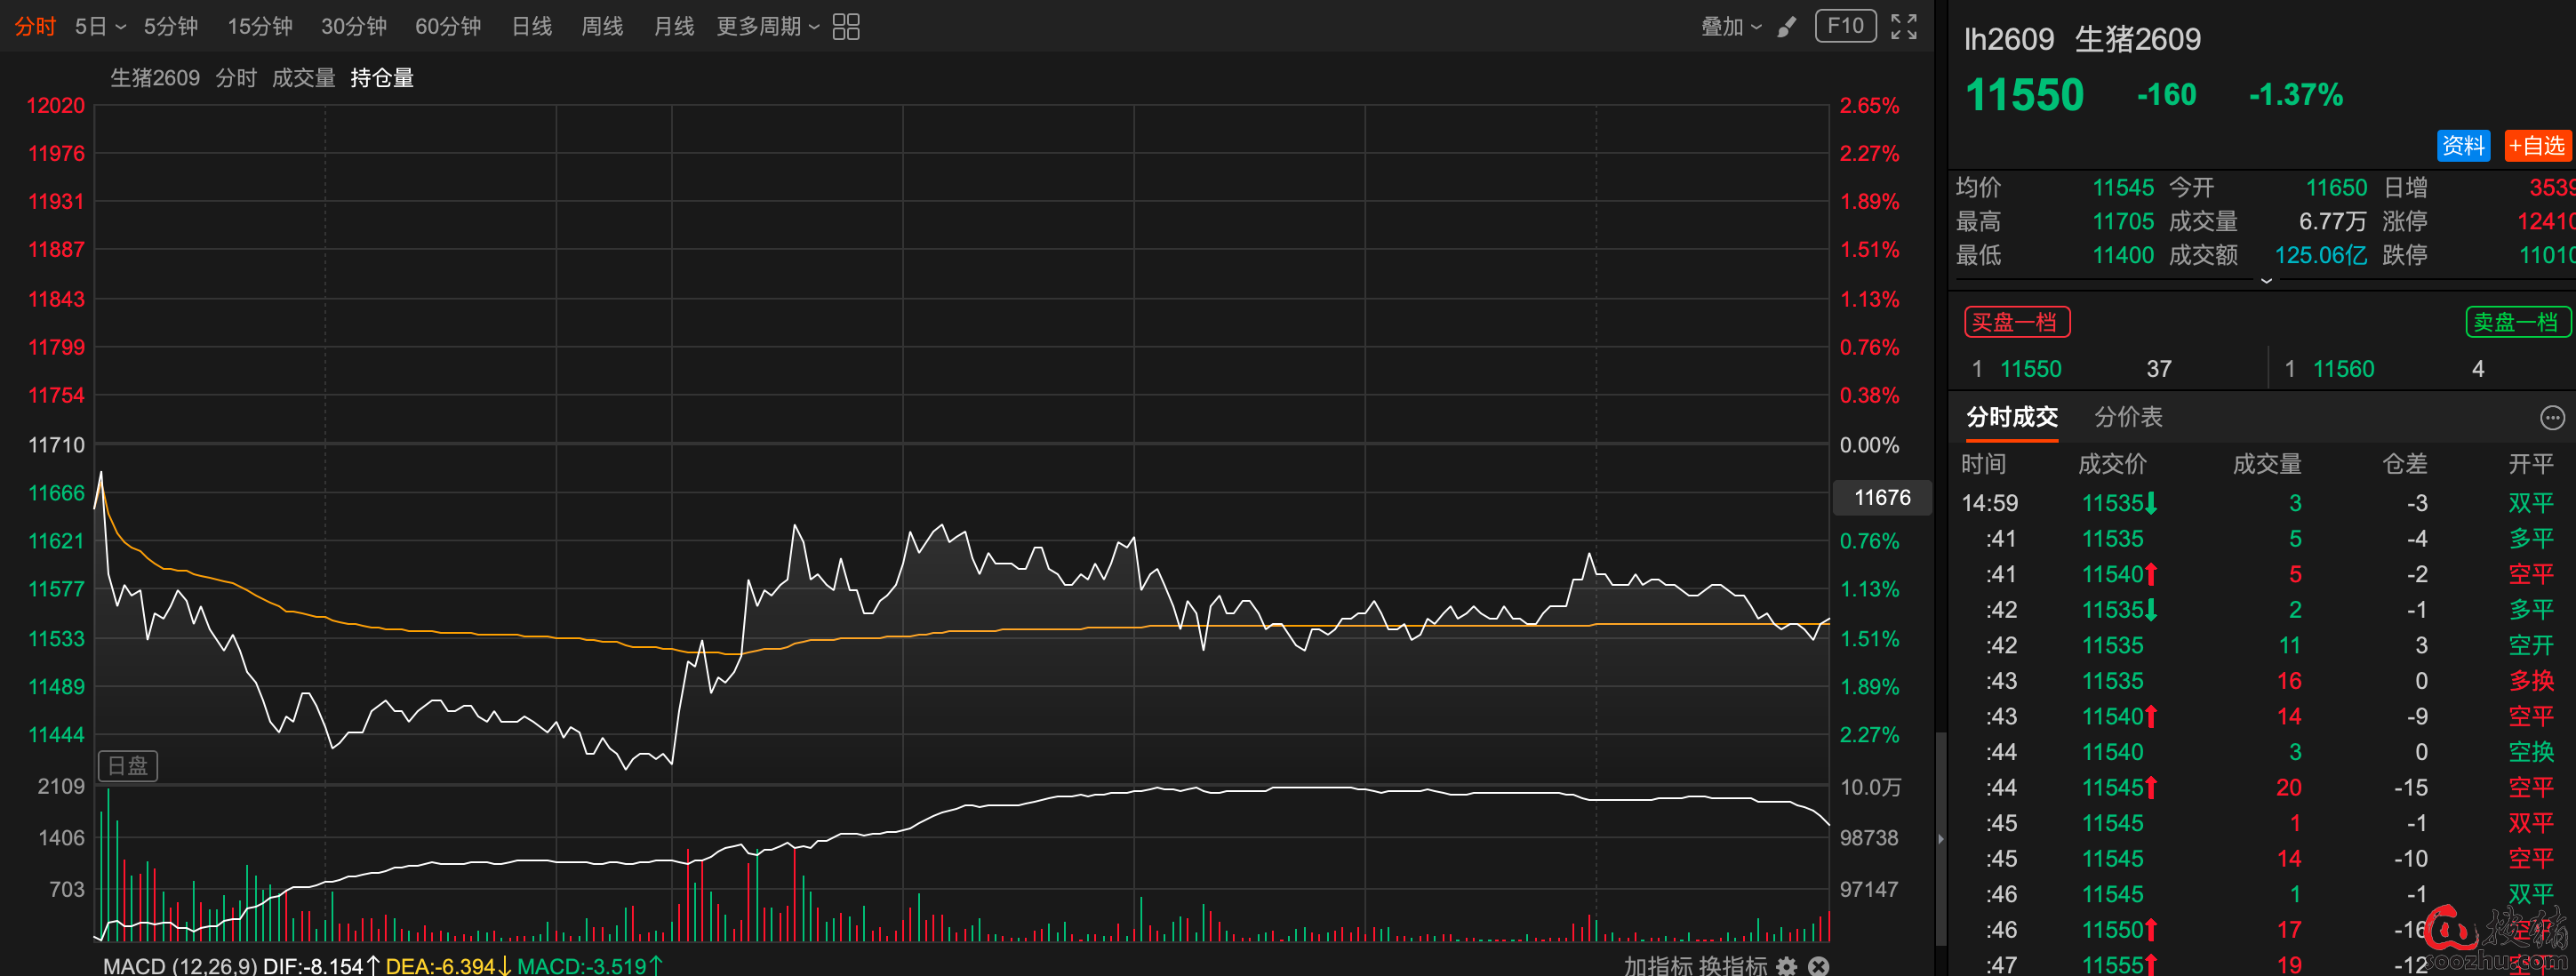
Task: Close the MACD indicator panel
Action: [1819, 965]
